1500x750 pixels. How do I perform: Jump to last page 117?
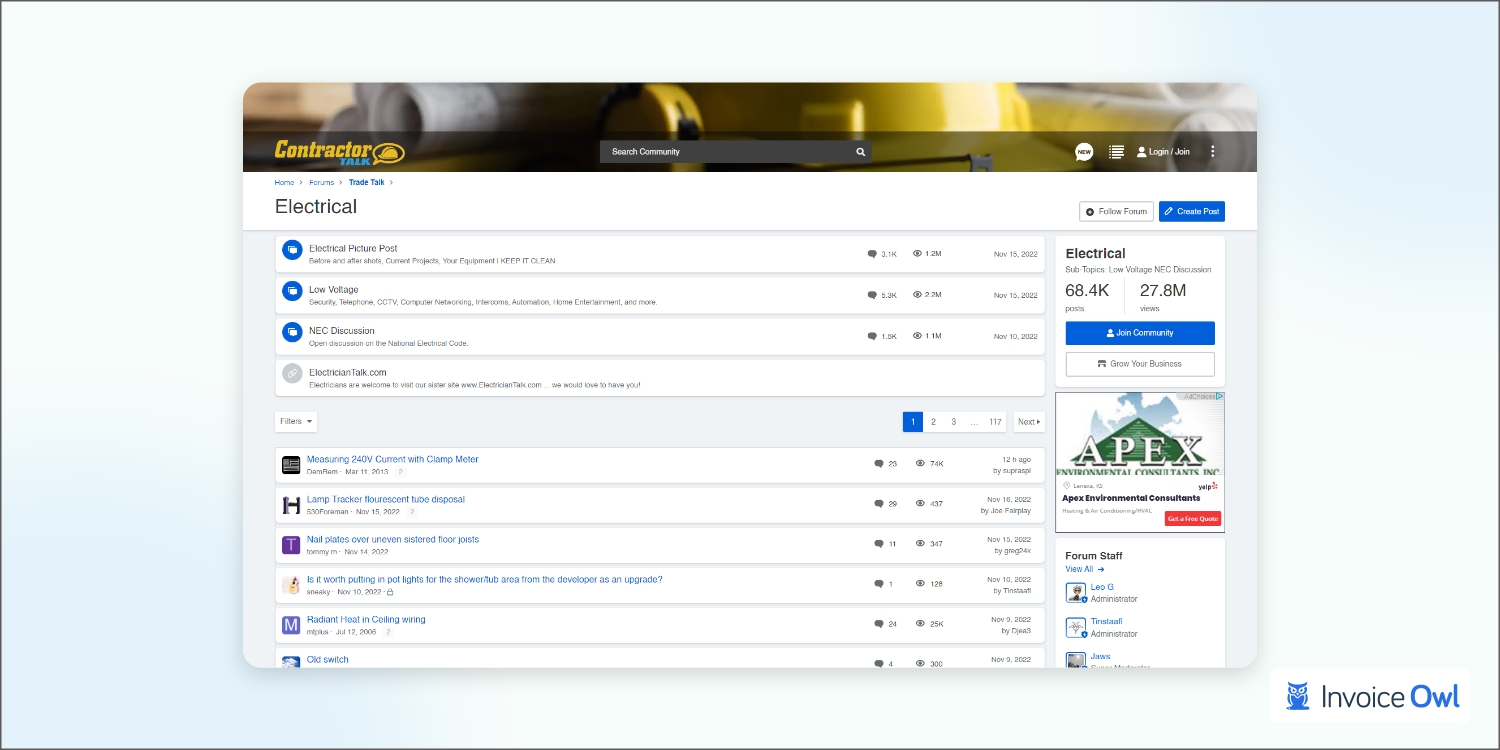pos(995,422)
